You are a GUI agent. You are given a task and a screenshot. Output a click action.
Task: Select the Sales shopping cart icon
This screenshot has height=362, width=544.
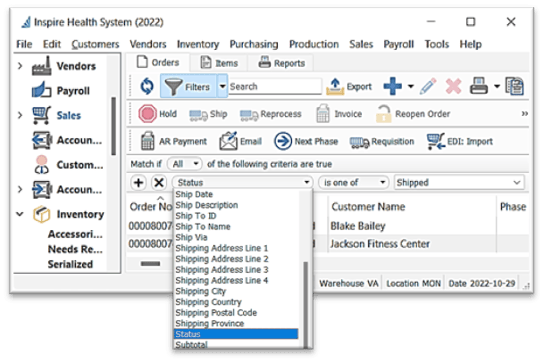coord(42,115)
